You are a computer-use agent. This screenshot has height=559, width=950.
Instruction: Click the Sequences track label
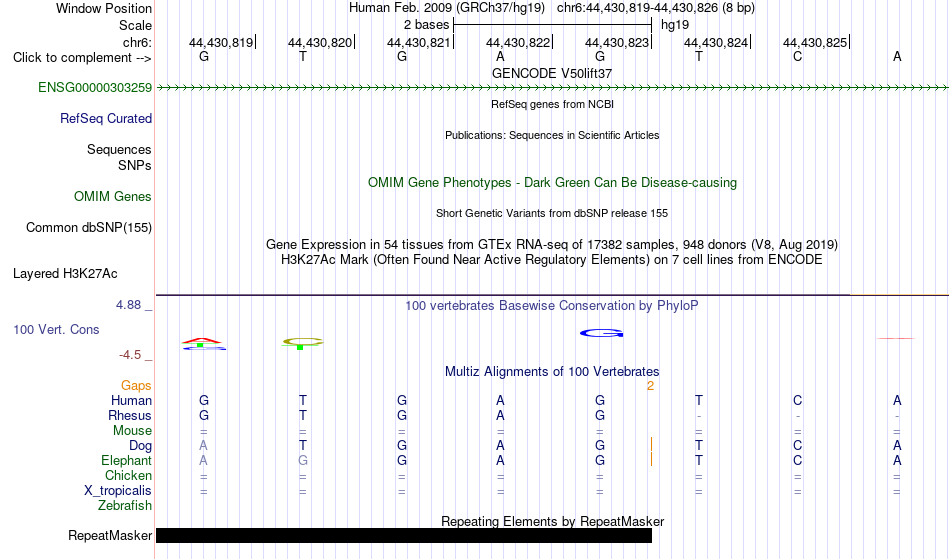[119, 150]
